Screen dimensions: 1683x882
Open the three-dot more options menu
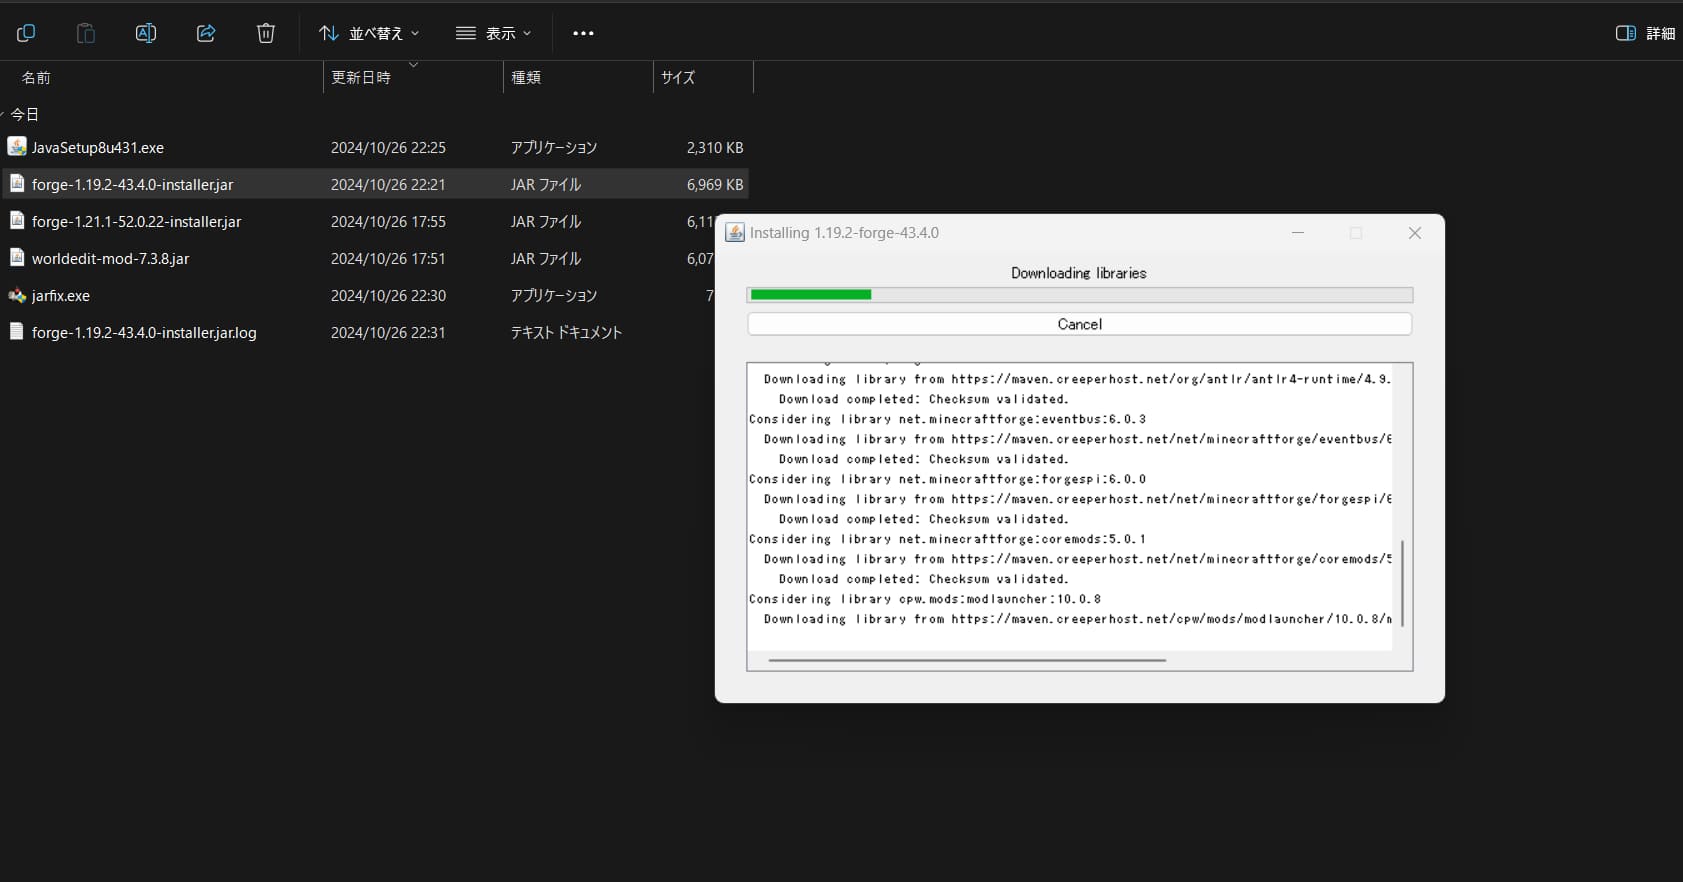(x=583, y=33)
